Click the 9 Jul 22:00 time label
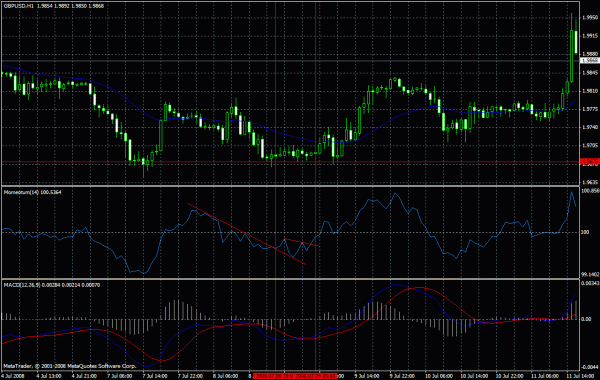Image resolution: width=600 pixels, height=380 pixels. (403, 376)
